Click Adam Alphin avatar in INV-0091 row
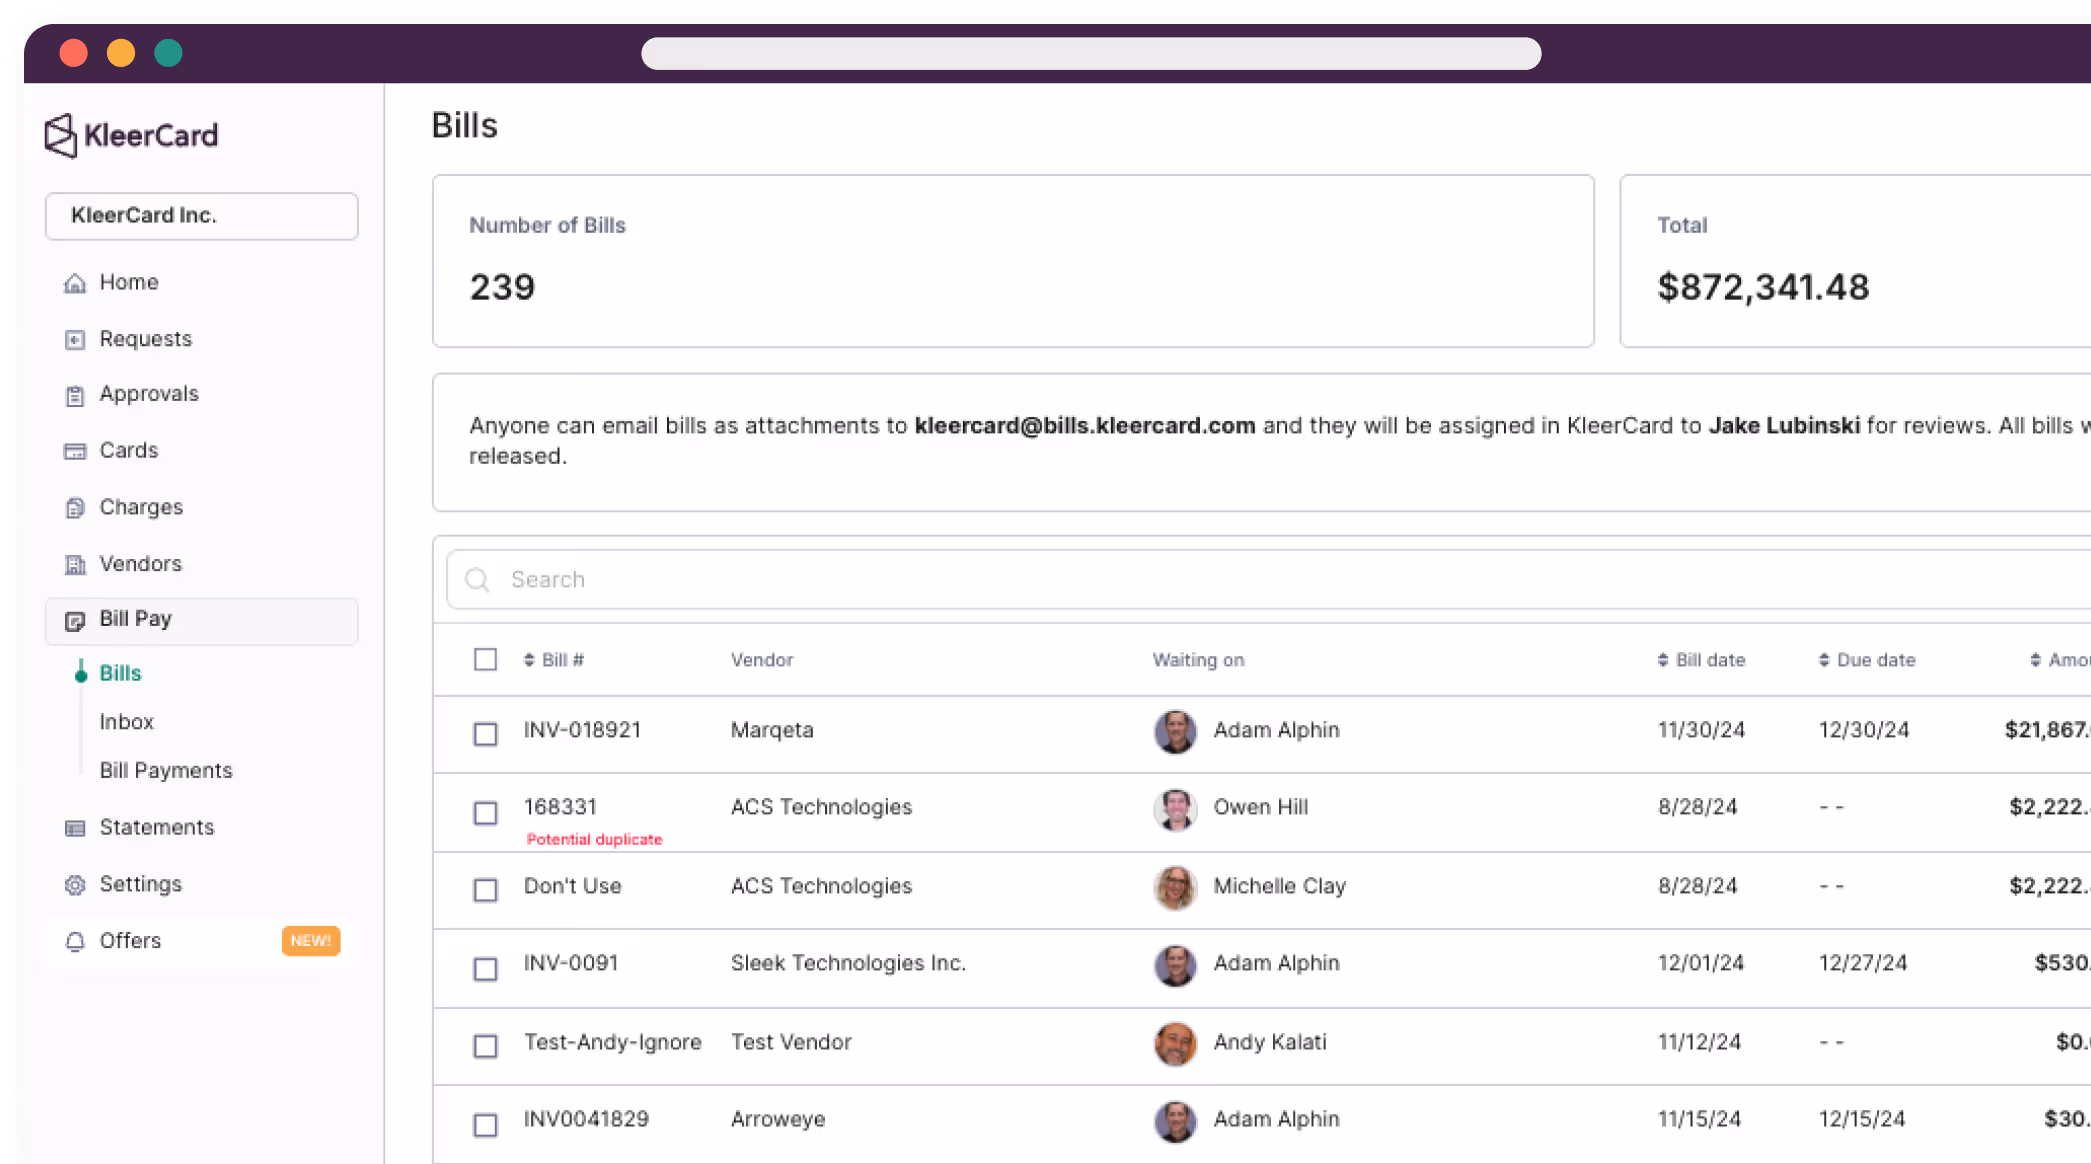Image resolution: width=2091 pixels, height=1164 pixels. 1175,964
